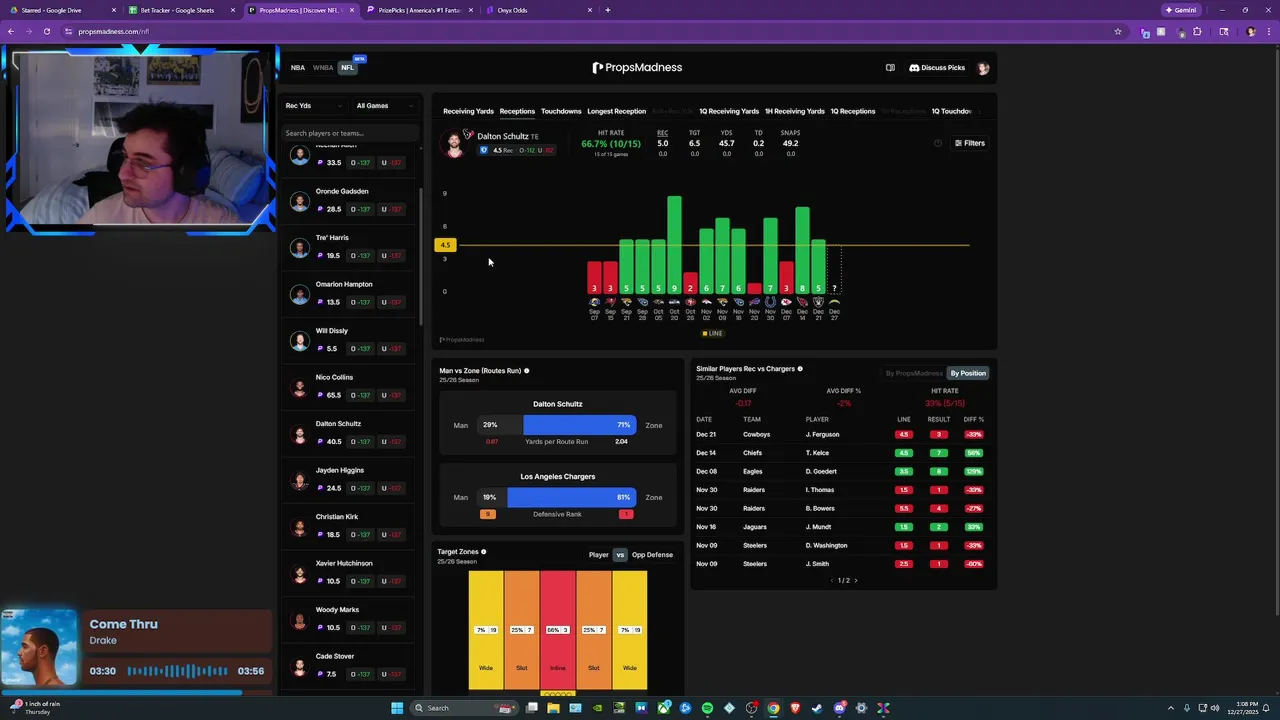Select the NFL league toggle
1280x720 pixels.
coord(347,68)
